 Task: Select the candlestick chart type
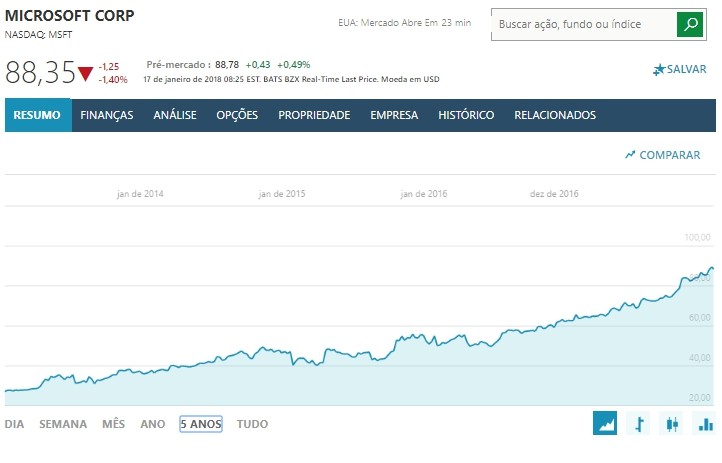tap(672, 424)
